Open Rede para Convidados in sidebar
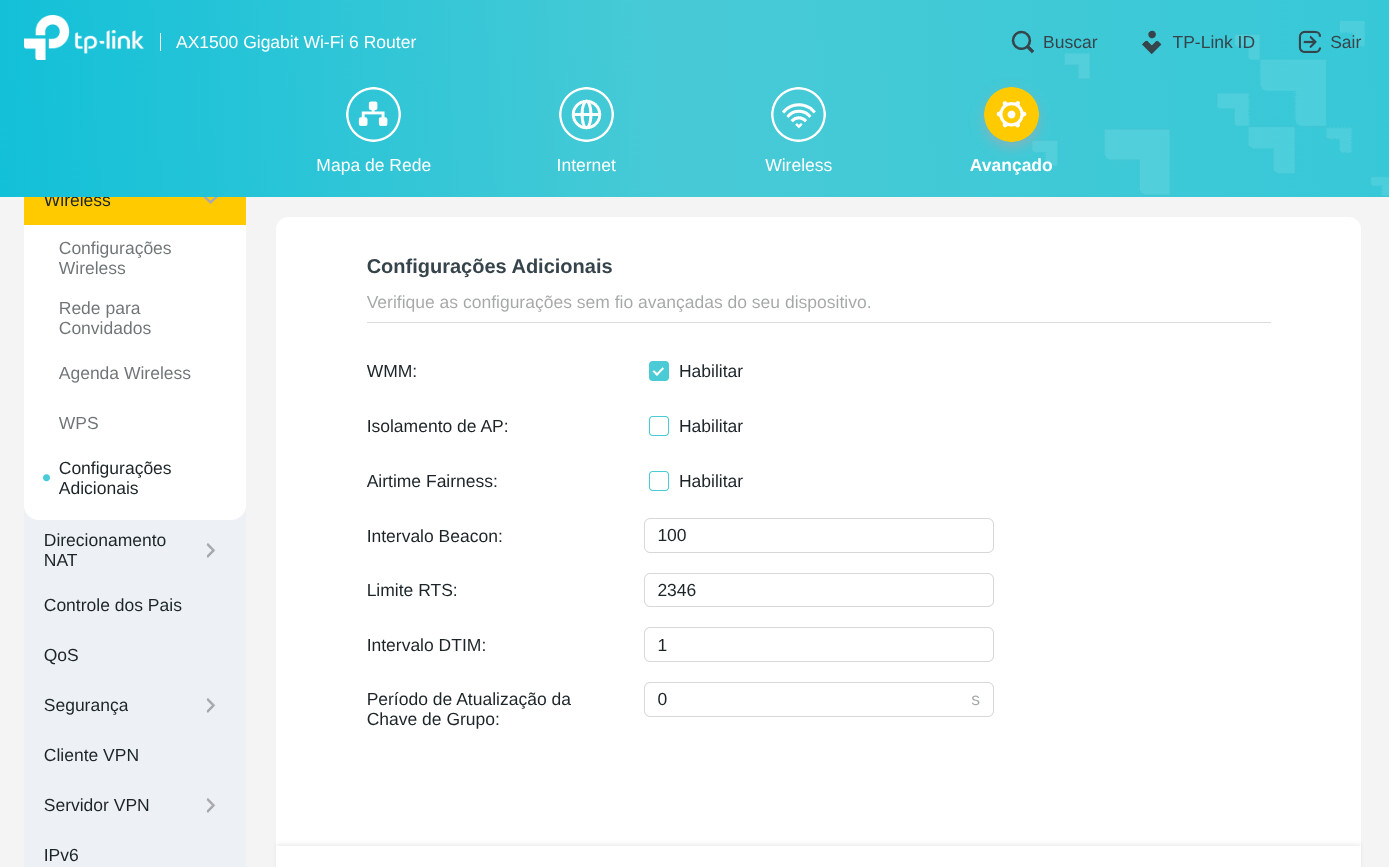The image size is (1389, 867). (105, 318)
